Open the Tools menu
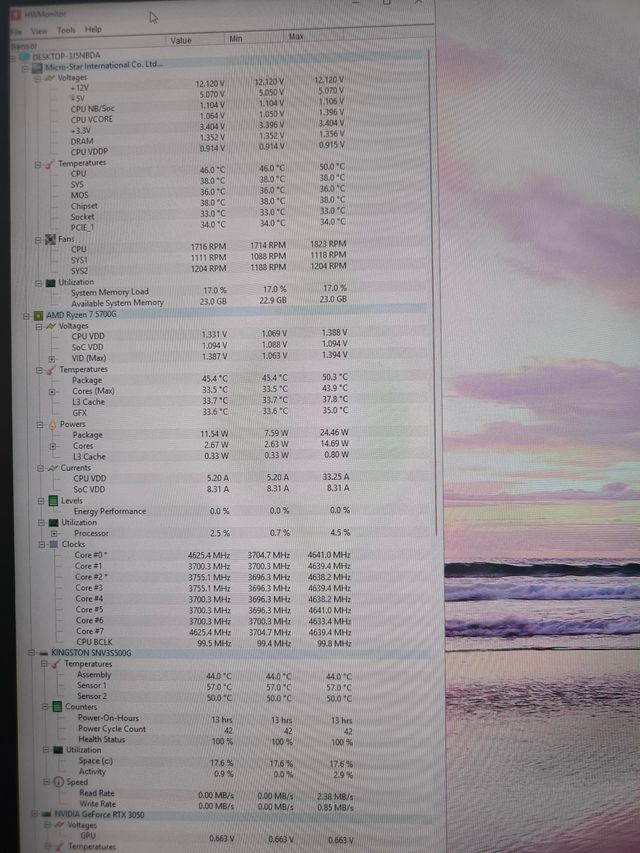This screenshot has height=853, width=640. [66, 30]
